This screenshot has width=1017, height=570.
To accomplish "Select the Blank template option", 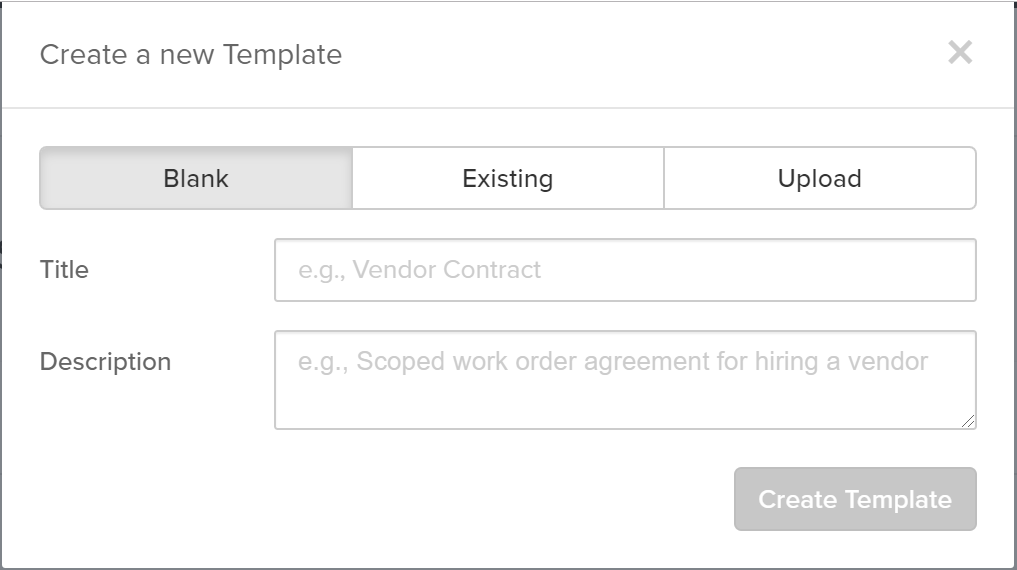I will (196, 178).
